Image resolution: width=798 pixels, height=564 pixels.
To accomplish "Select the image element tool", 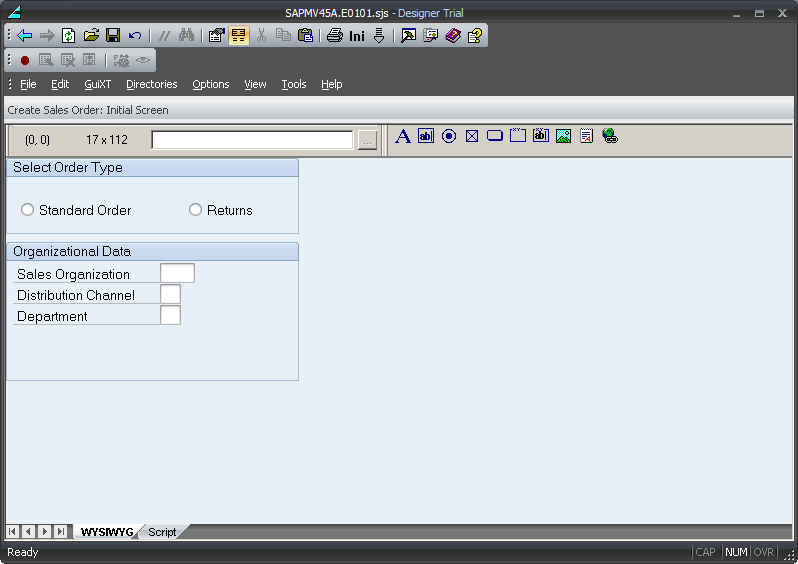I will [x=564, y=136].
